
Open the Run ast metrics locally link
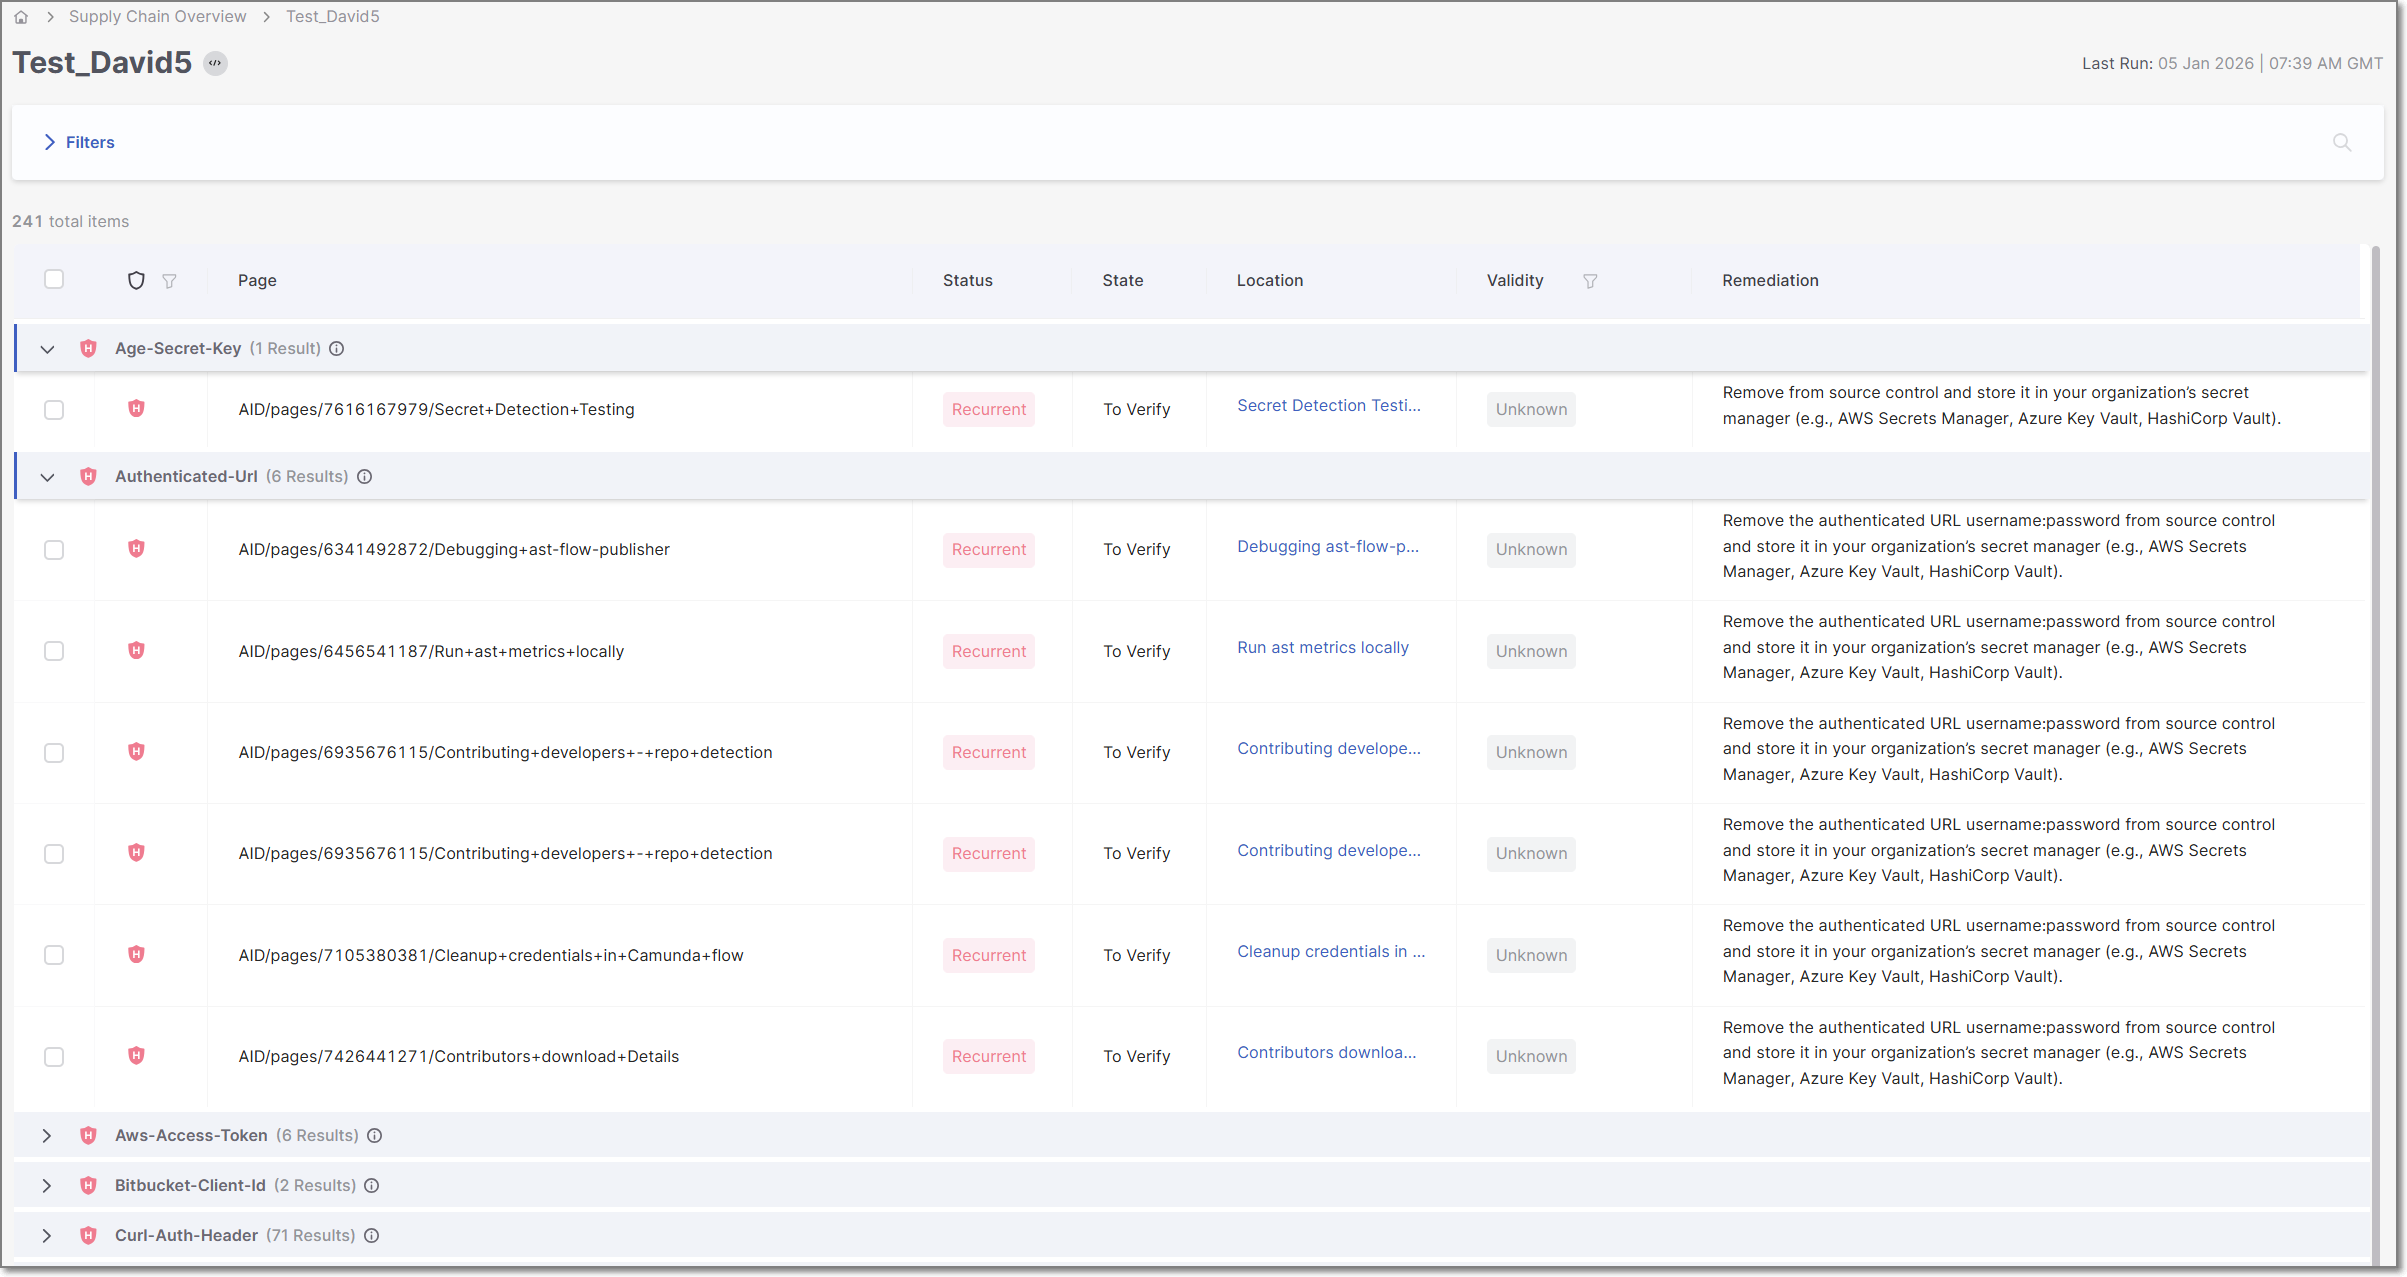point(1322,647)
